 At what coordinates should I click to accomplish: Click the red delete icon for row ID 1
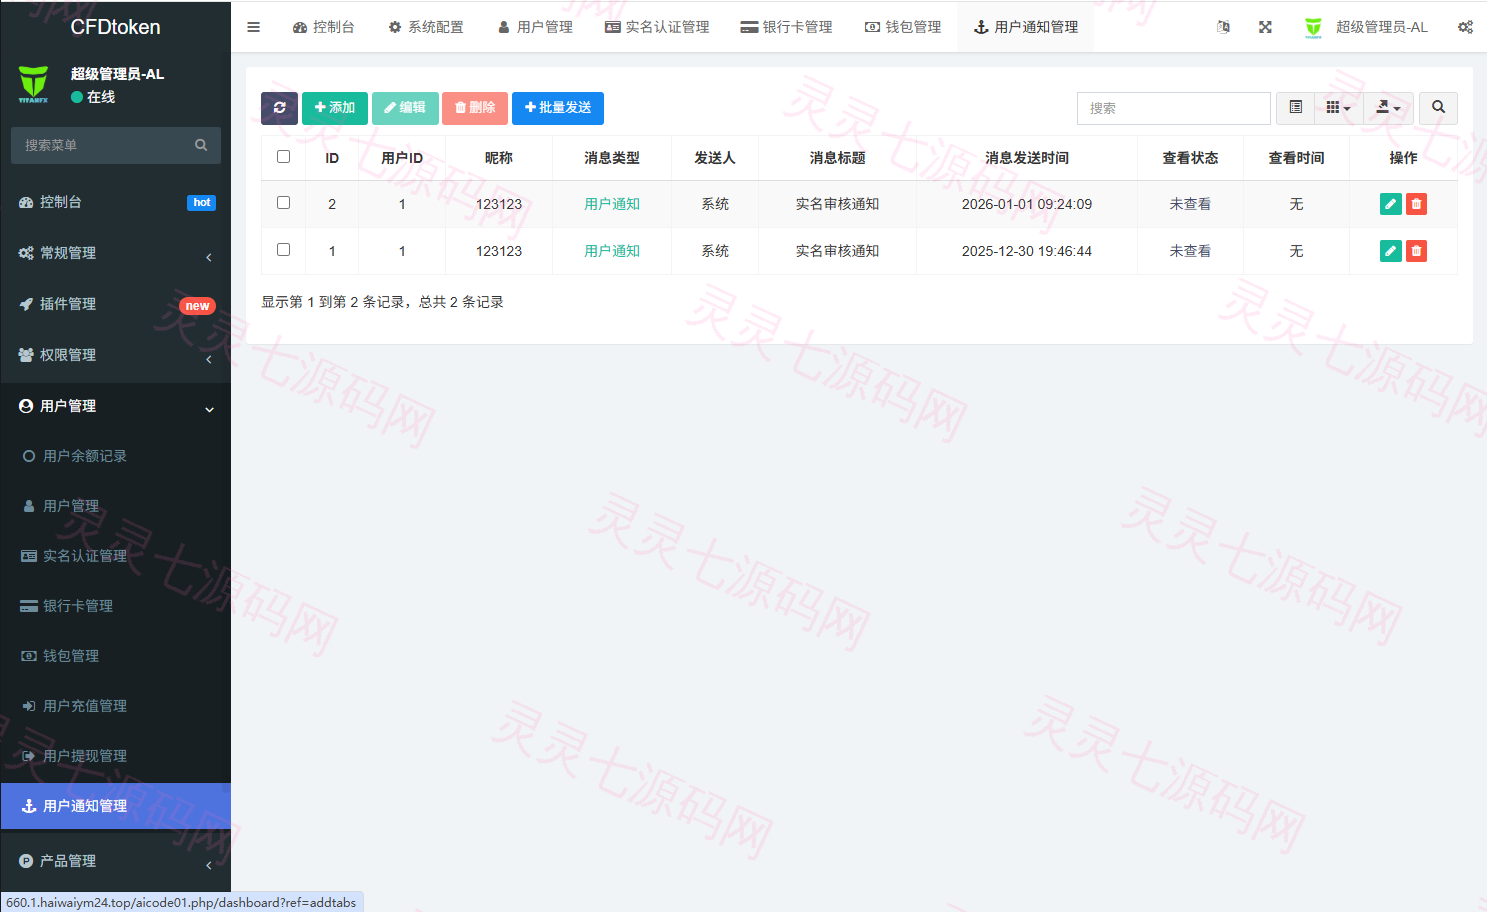click(1416, 251)
